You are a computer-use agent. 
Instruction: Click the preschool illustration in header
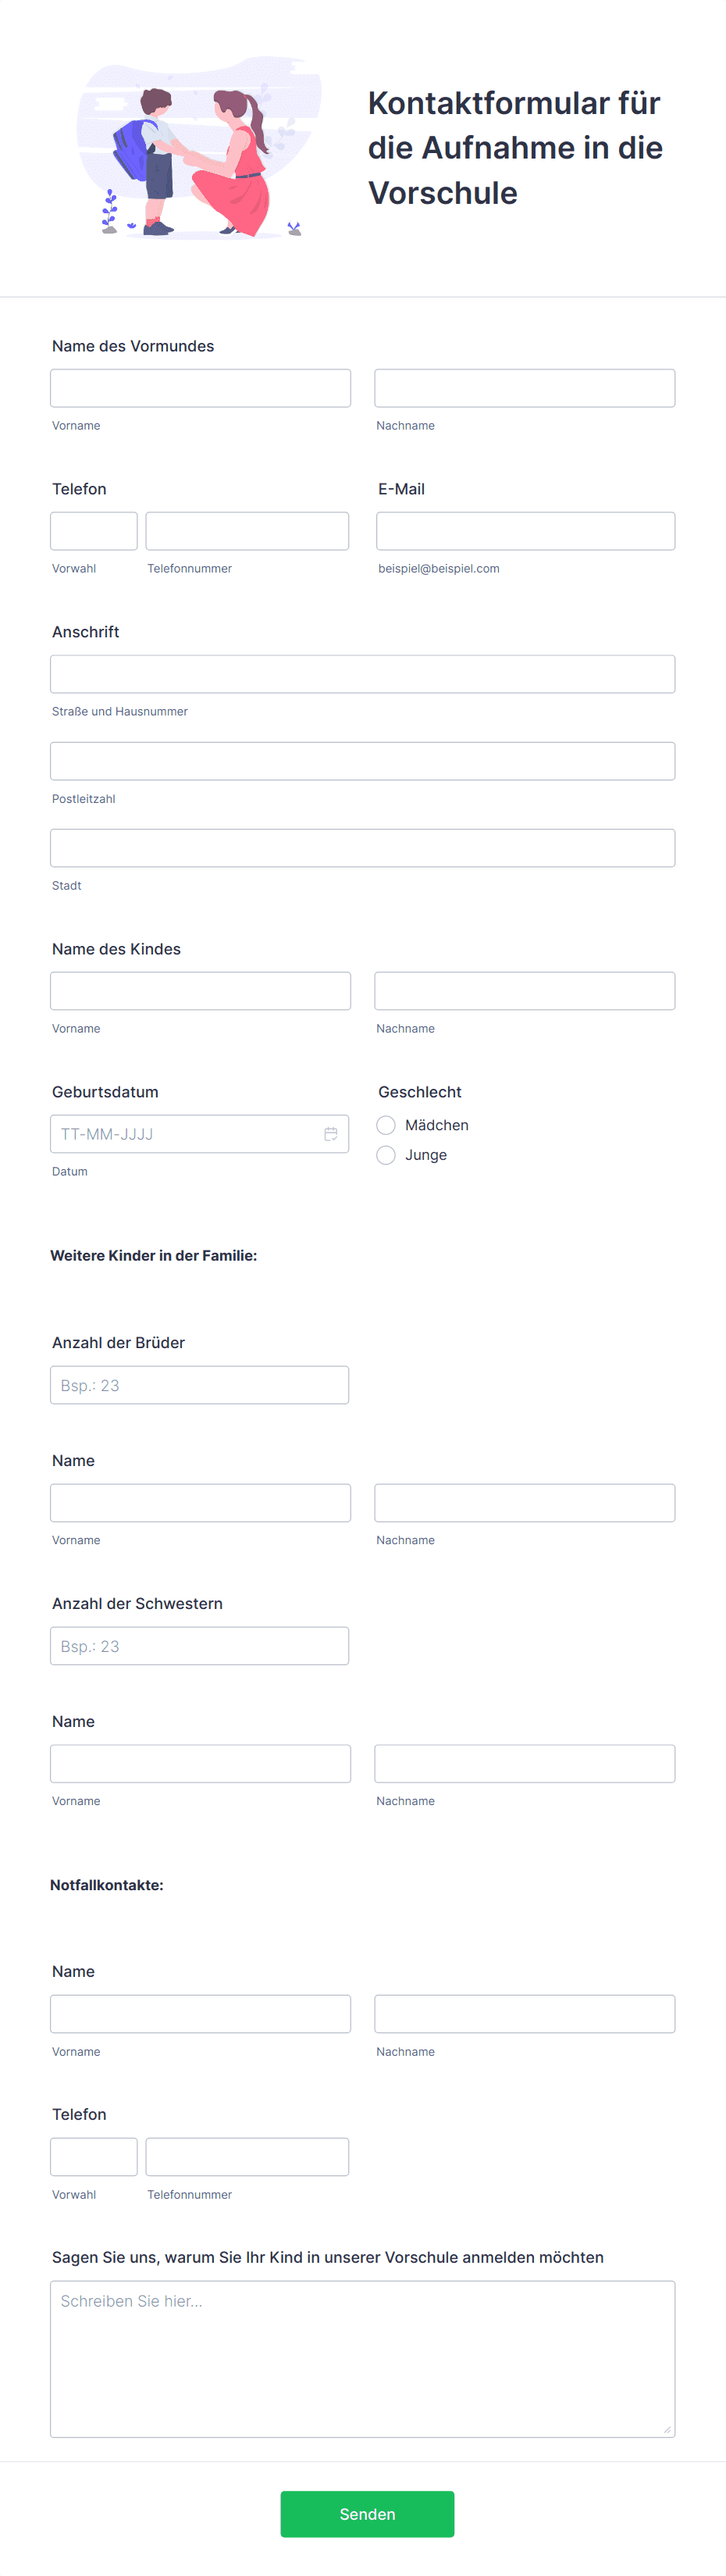[200, 147]
